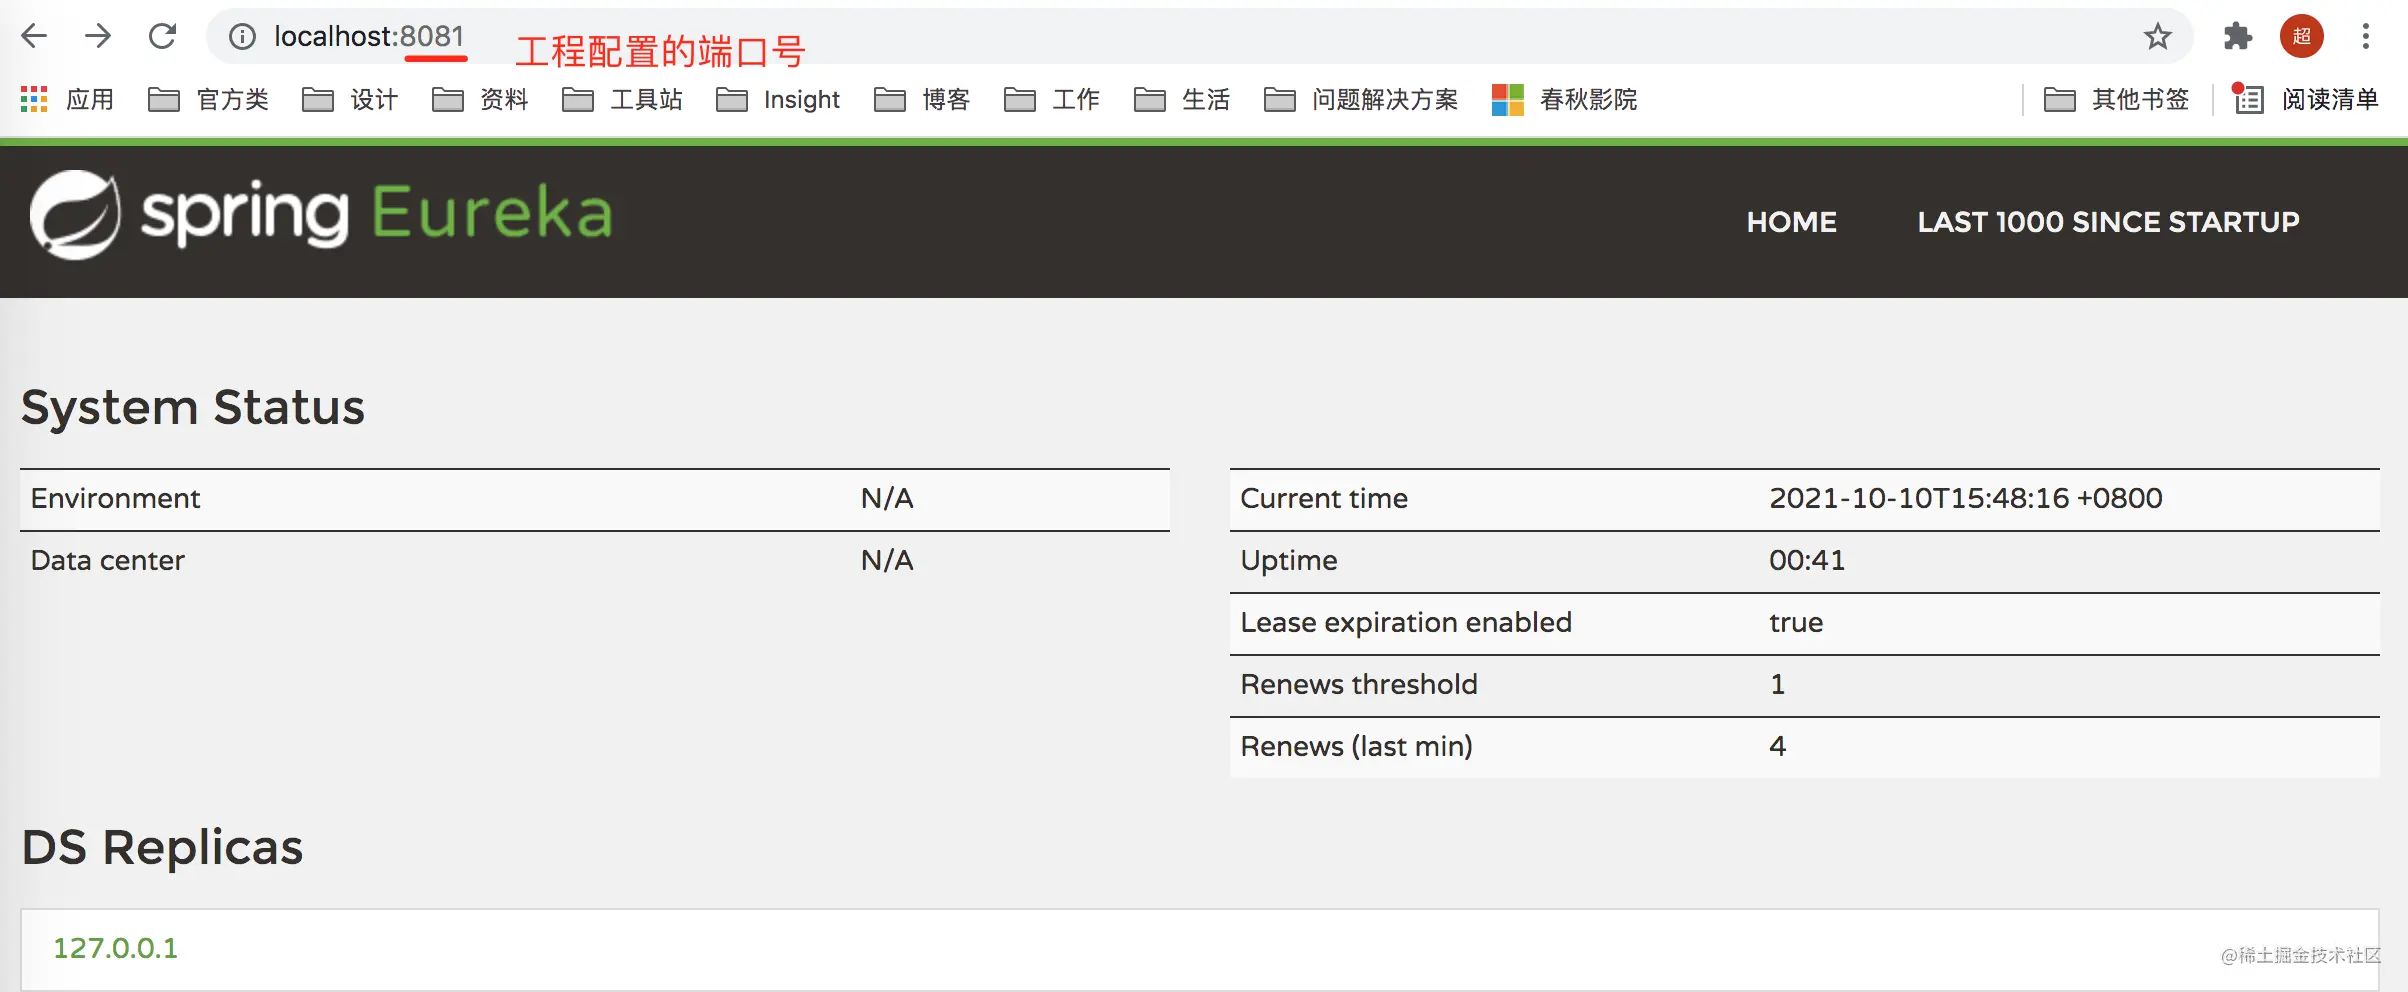
Task: Open LAST 1000 SINCE STARTUP page
Action: pyautogui.click(x=2108, y=222)
